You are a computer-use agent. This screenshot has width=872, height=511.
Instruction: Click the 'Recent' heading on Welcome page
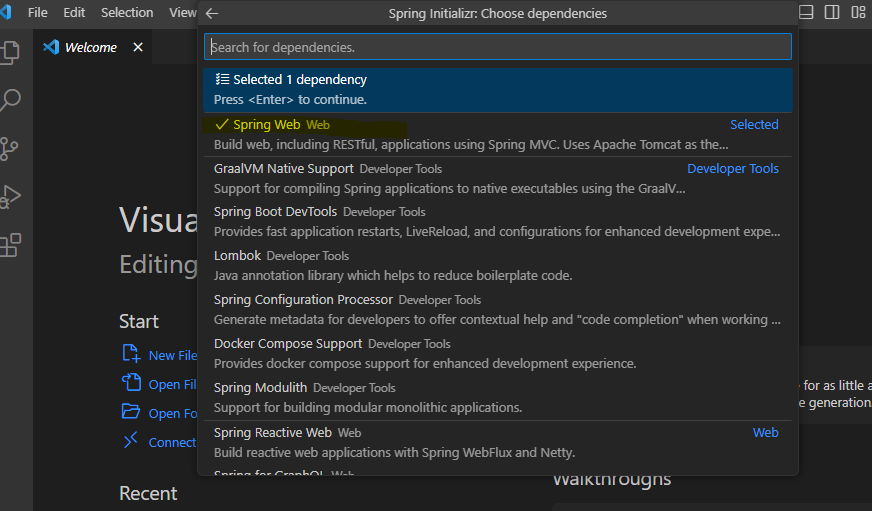[148, 493]
